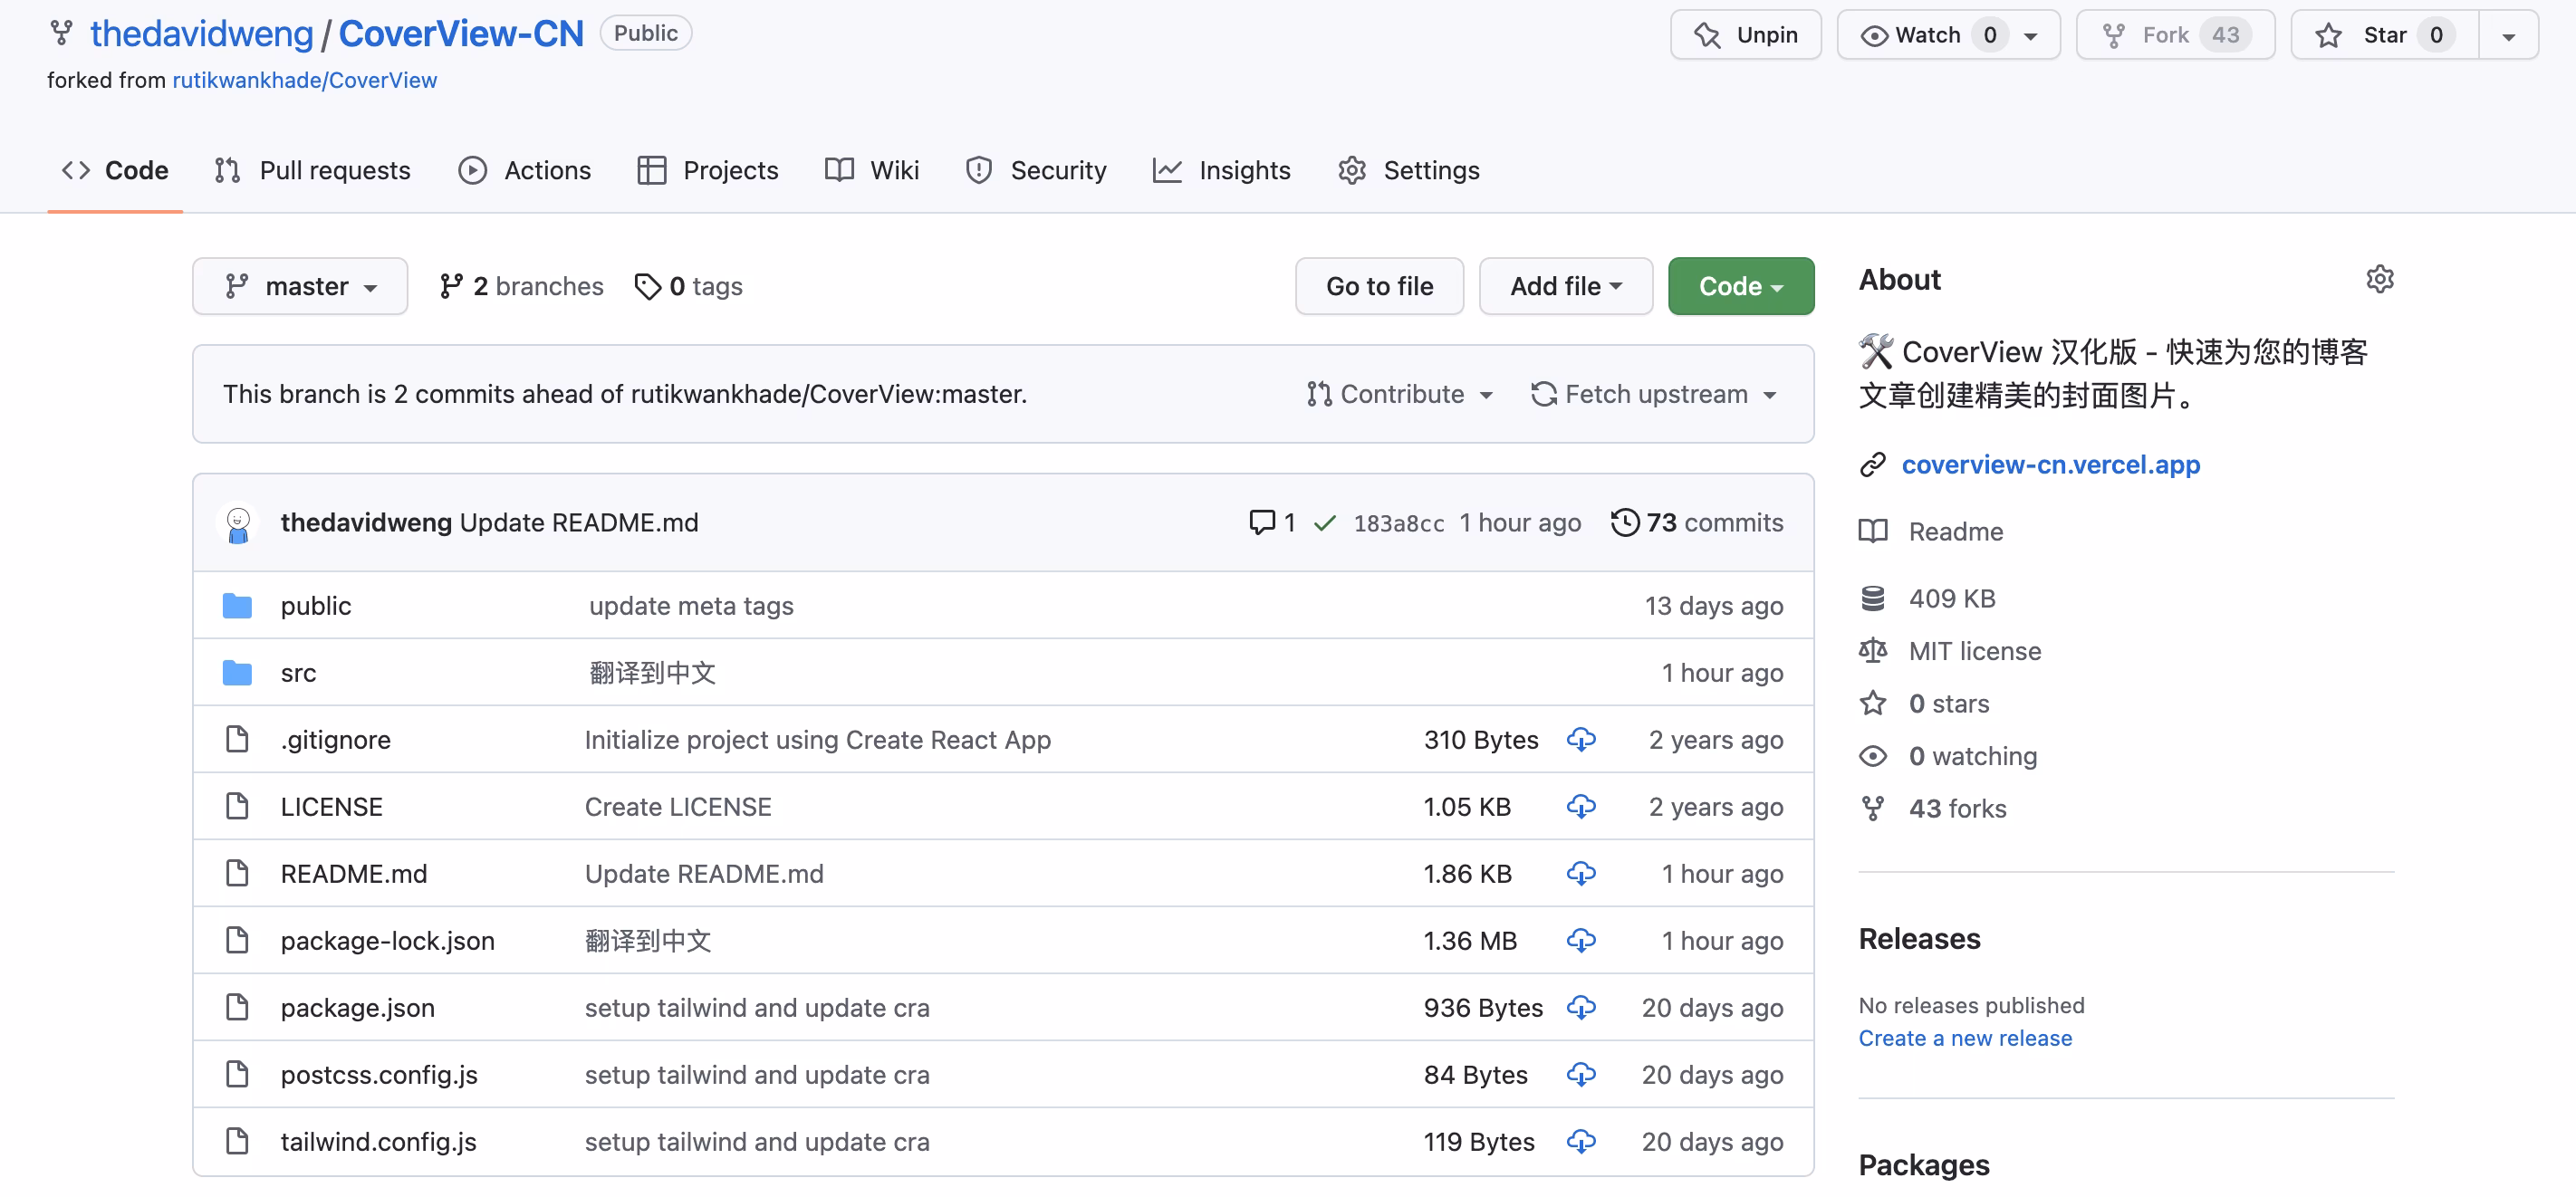2576x1197 pixels.
Task: Open the tailwind.config.js file
Action: click(x=378, y=1141)
